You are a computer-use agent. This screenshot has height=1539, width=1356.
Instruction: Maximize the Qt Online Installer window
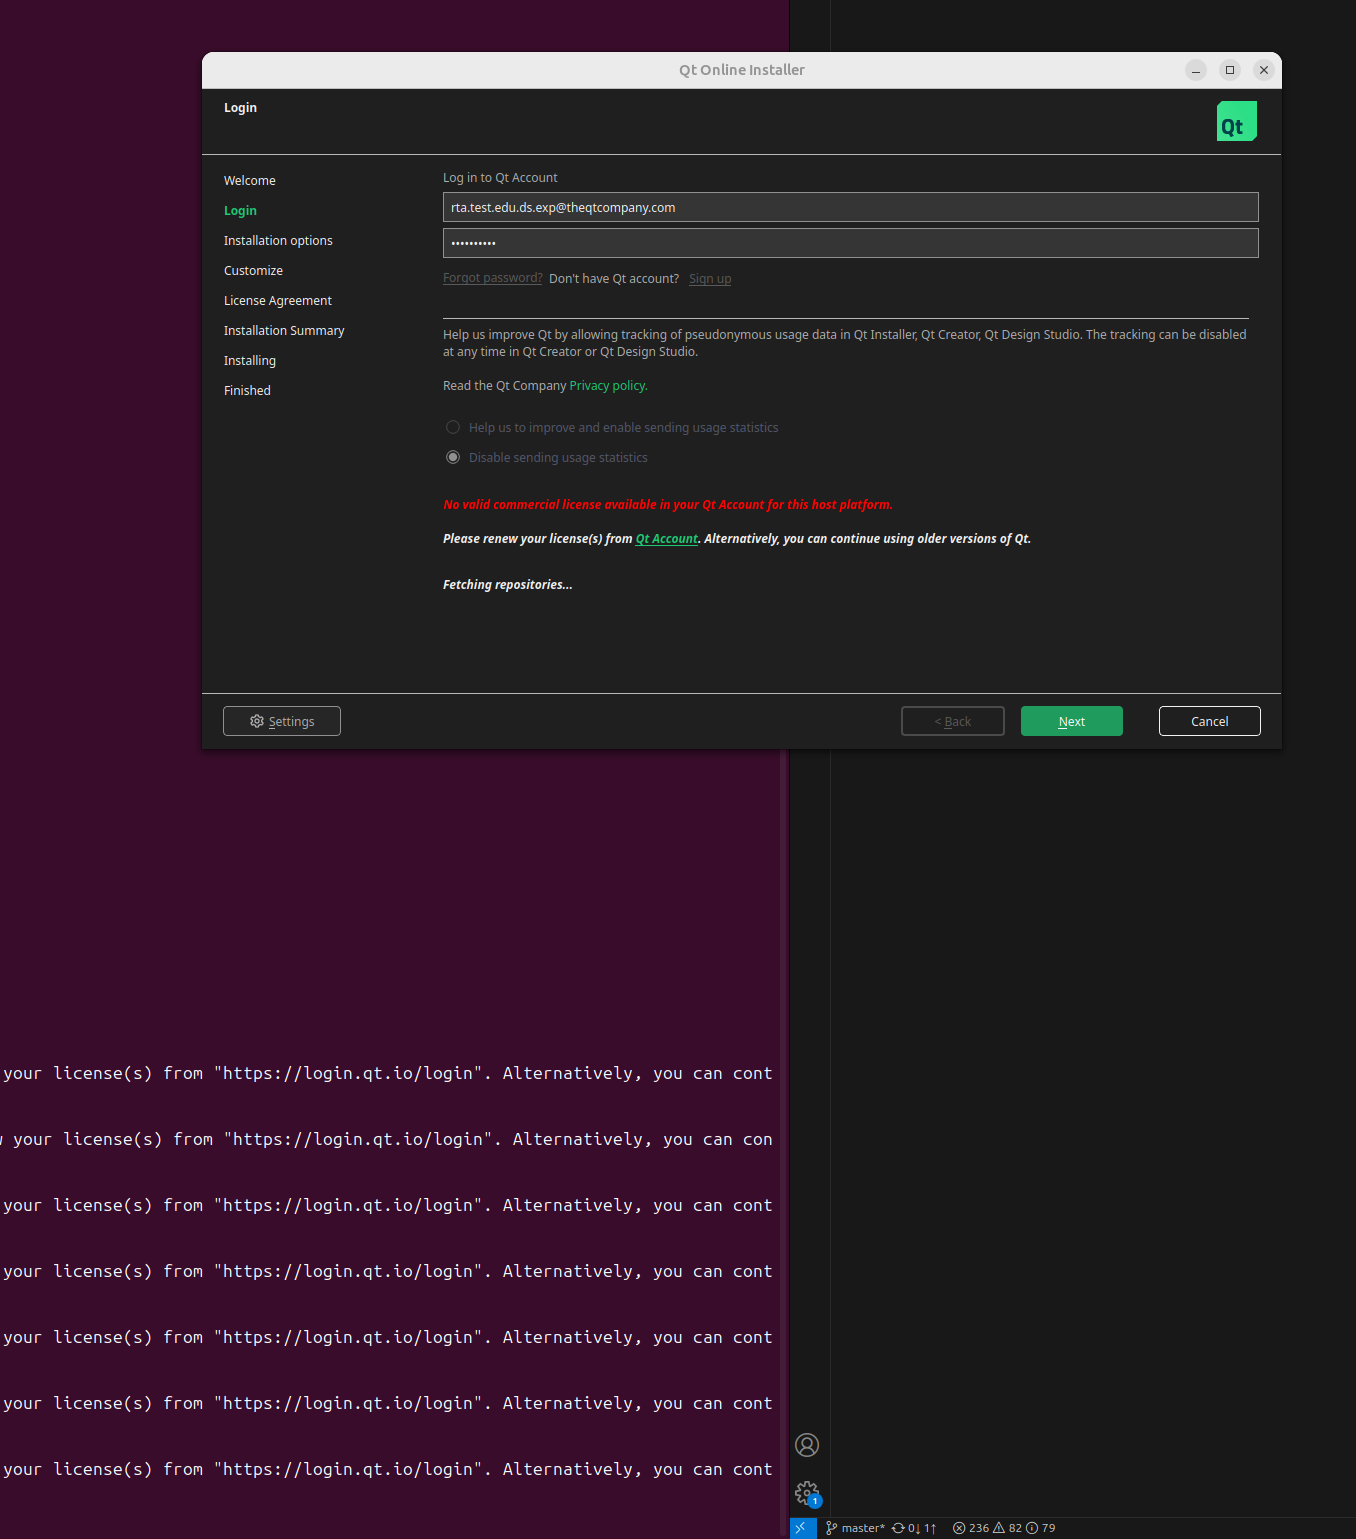1230,70
